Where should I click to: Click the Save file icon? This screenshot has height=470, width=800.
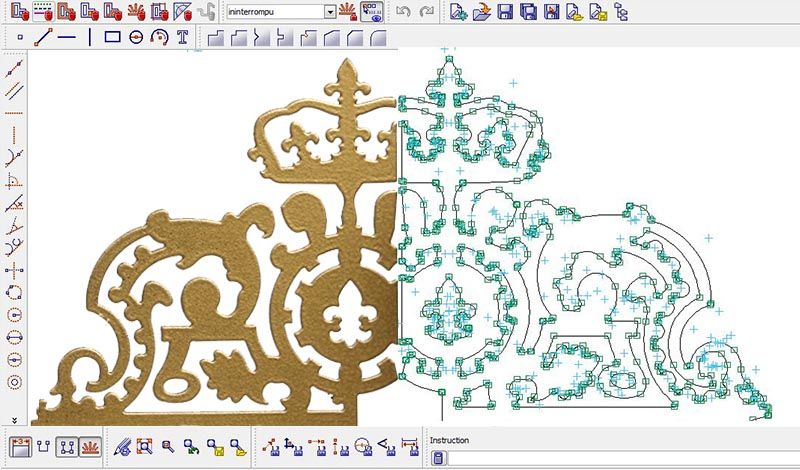pos(505,12)
